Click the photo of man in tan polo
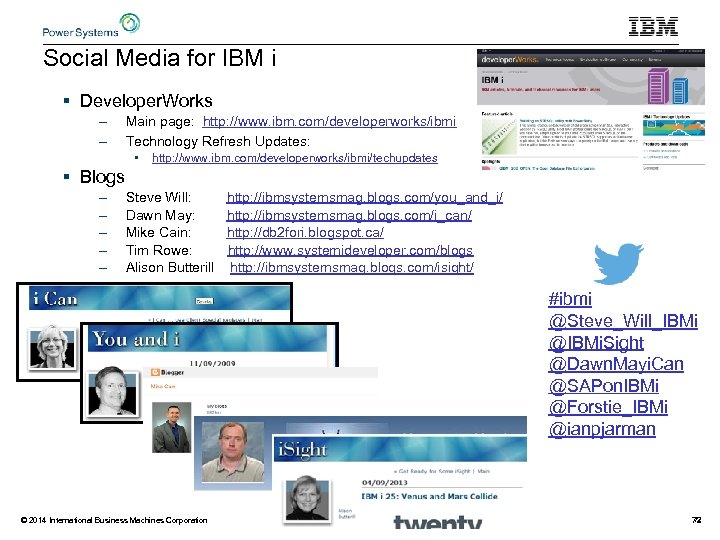The height and width of the screenshot is (540, 720). (x=233, y=452)
